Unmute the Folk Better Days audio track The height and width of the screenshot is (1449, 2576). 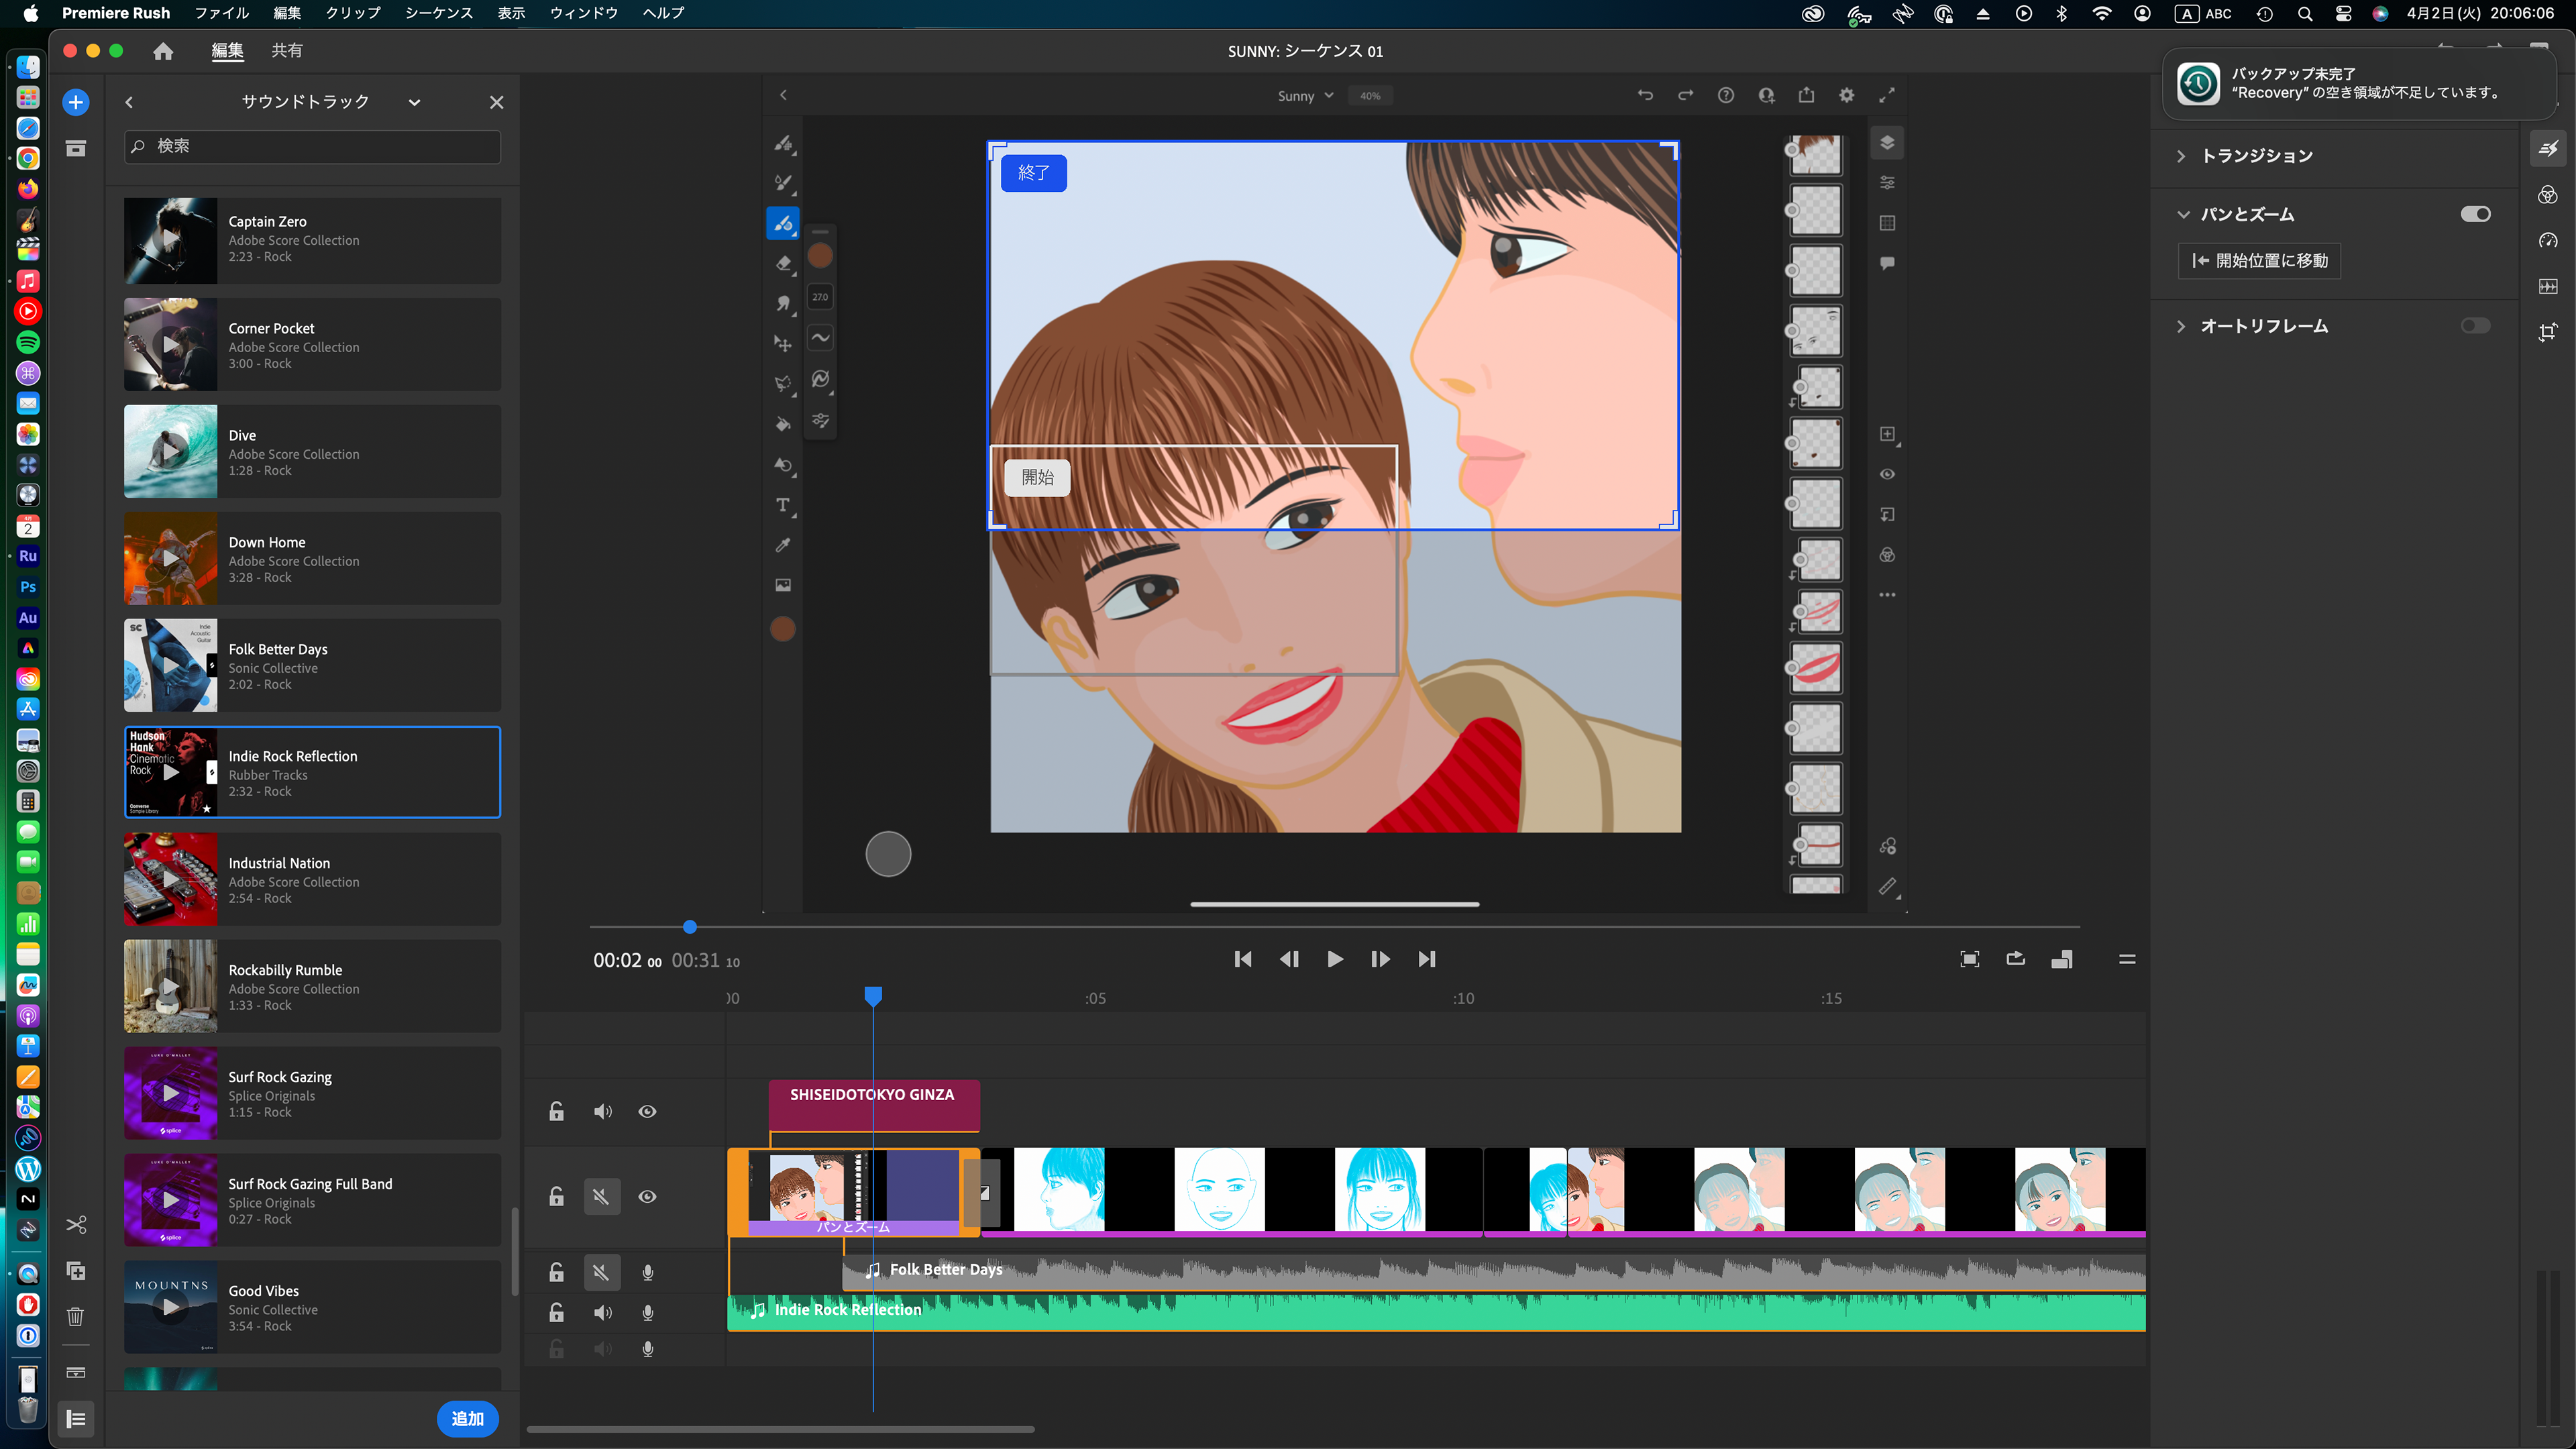point(601,1272)
